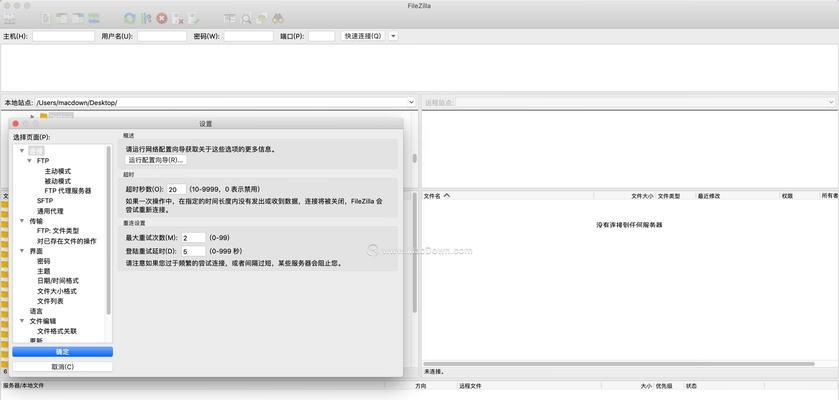The width and height of the screenshot is (839, 400).
Task: Select 界面 in settings tree
Action: [x=36, y=251]
